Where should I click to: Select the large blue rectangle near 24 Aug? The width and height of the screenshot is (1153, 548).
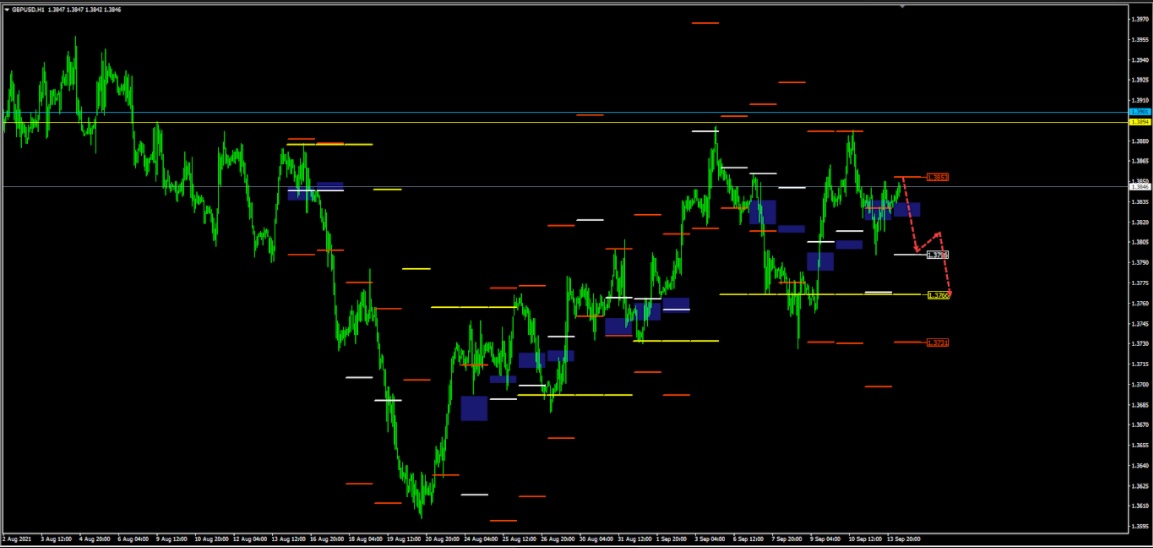(474, 408)
